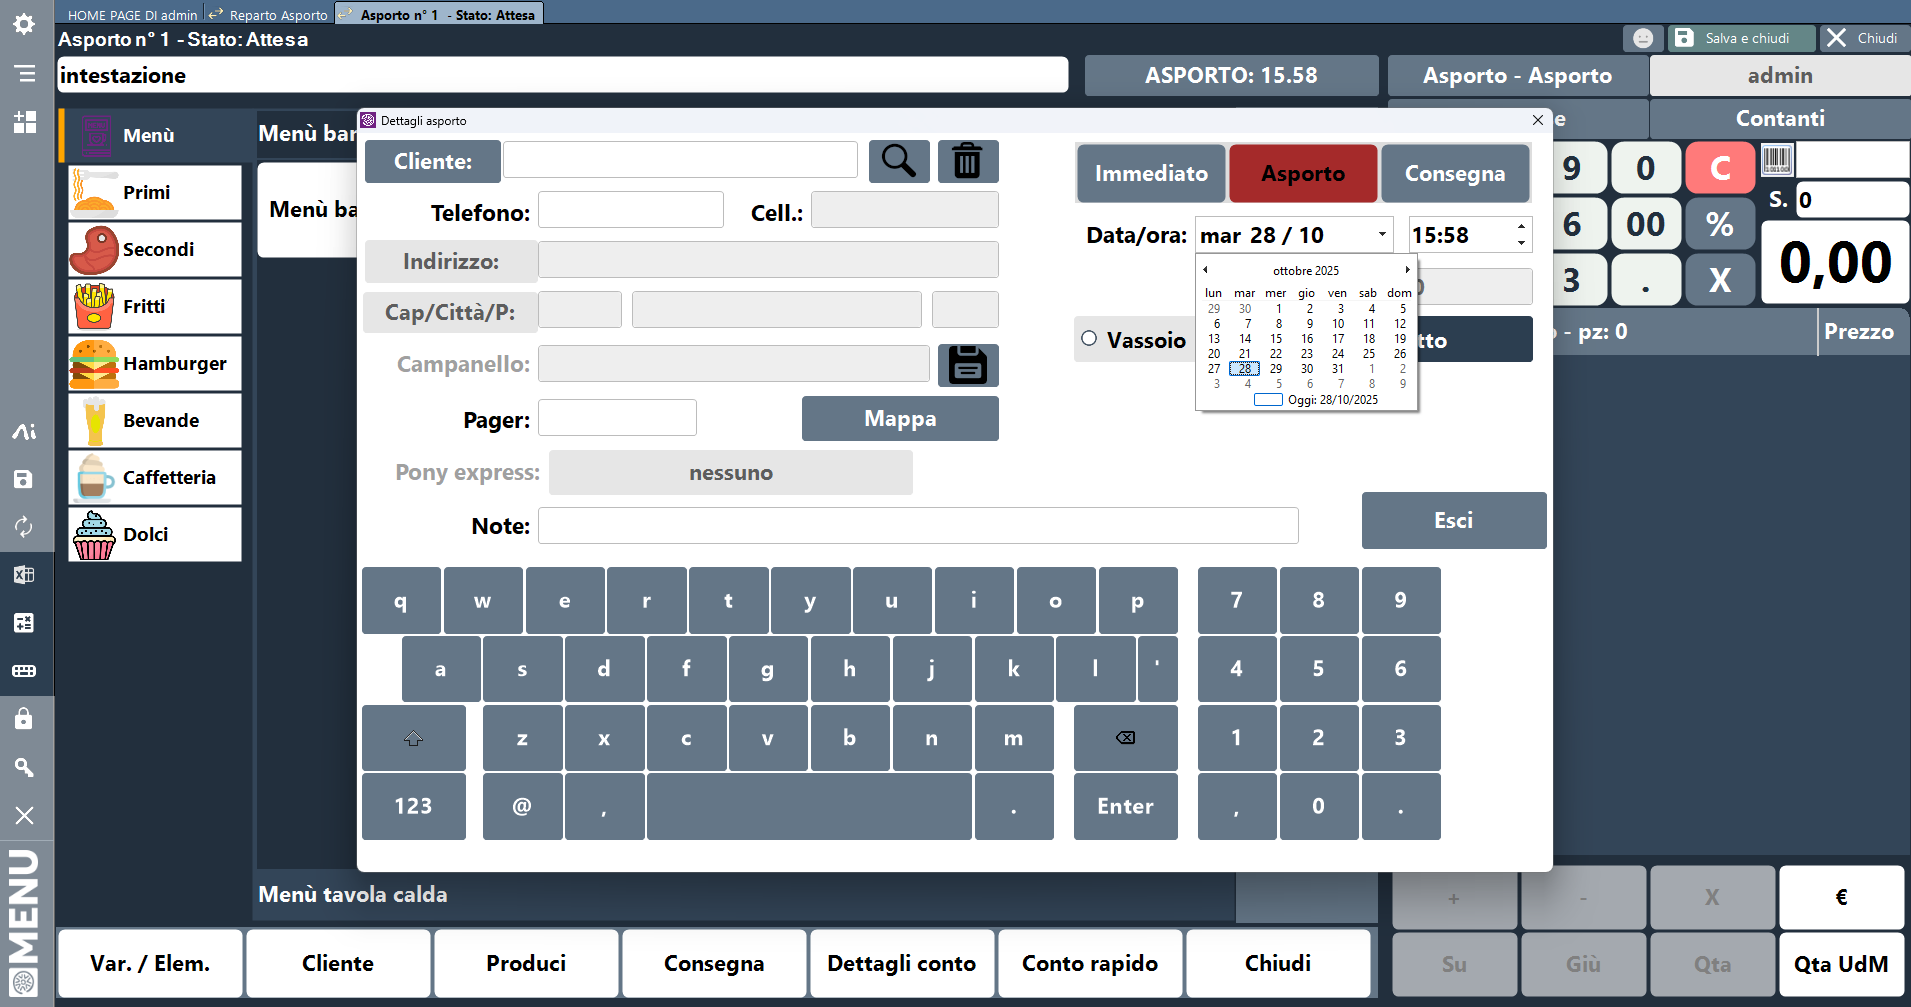This screenshot has width=1911, height=1007.
Task: Go to previous month in calendar
Action: point(1205,270)
